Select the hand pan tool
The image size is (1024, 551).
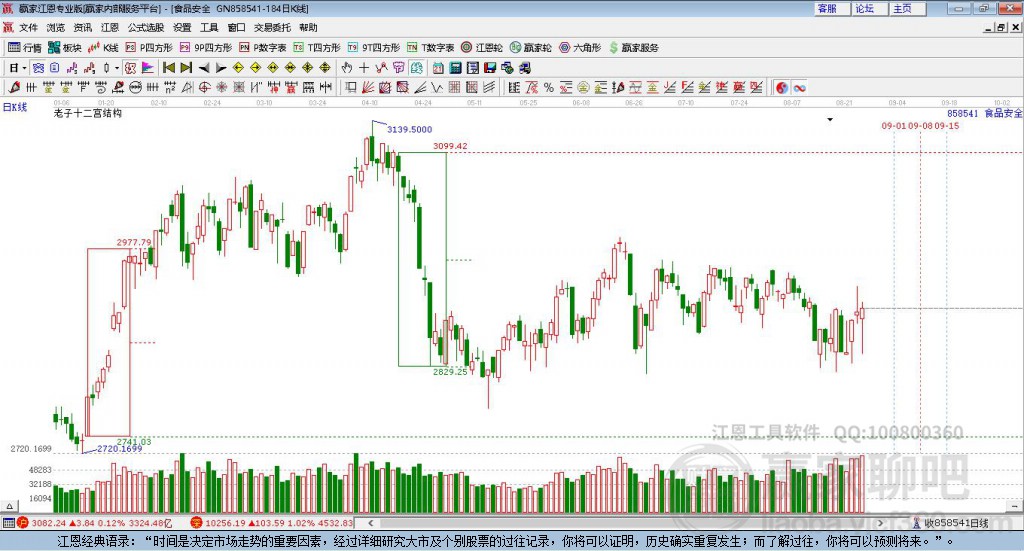coord(347,68)
